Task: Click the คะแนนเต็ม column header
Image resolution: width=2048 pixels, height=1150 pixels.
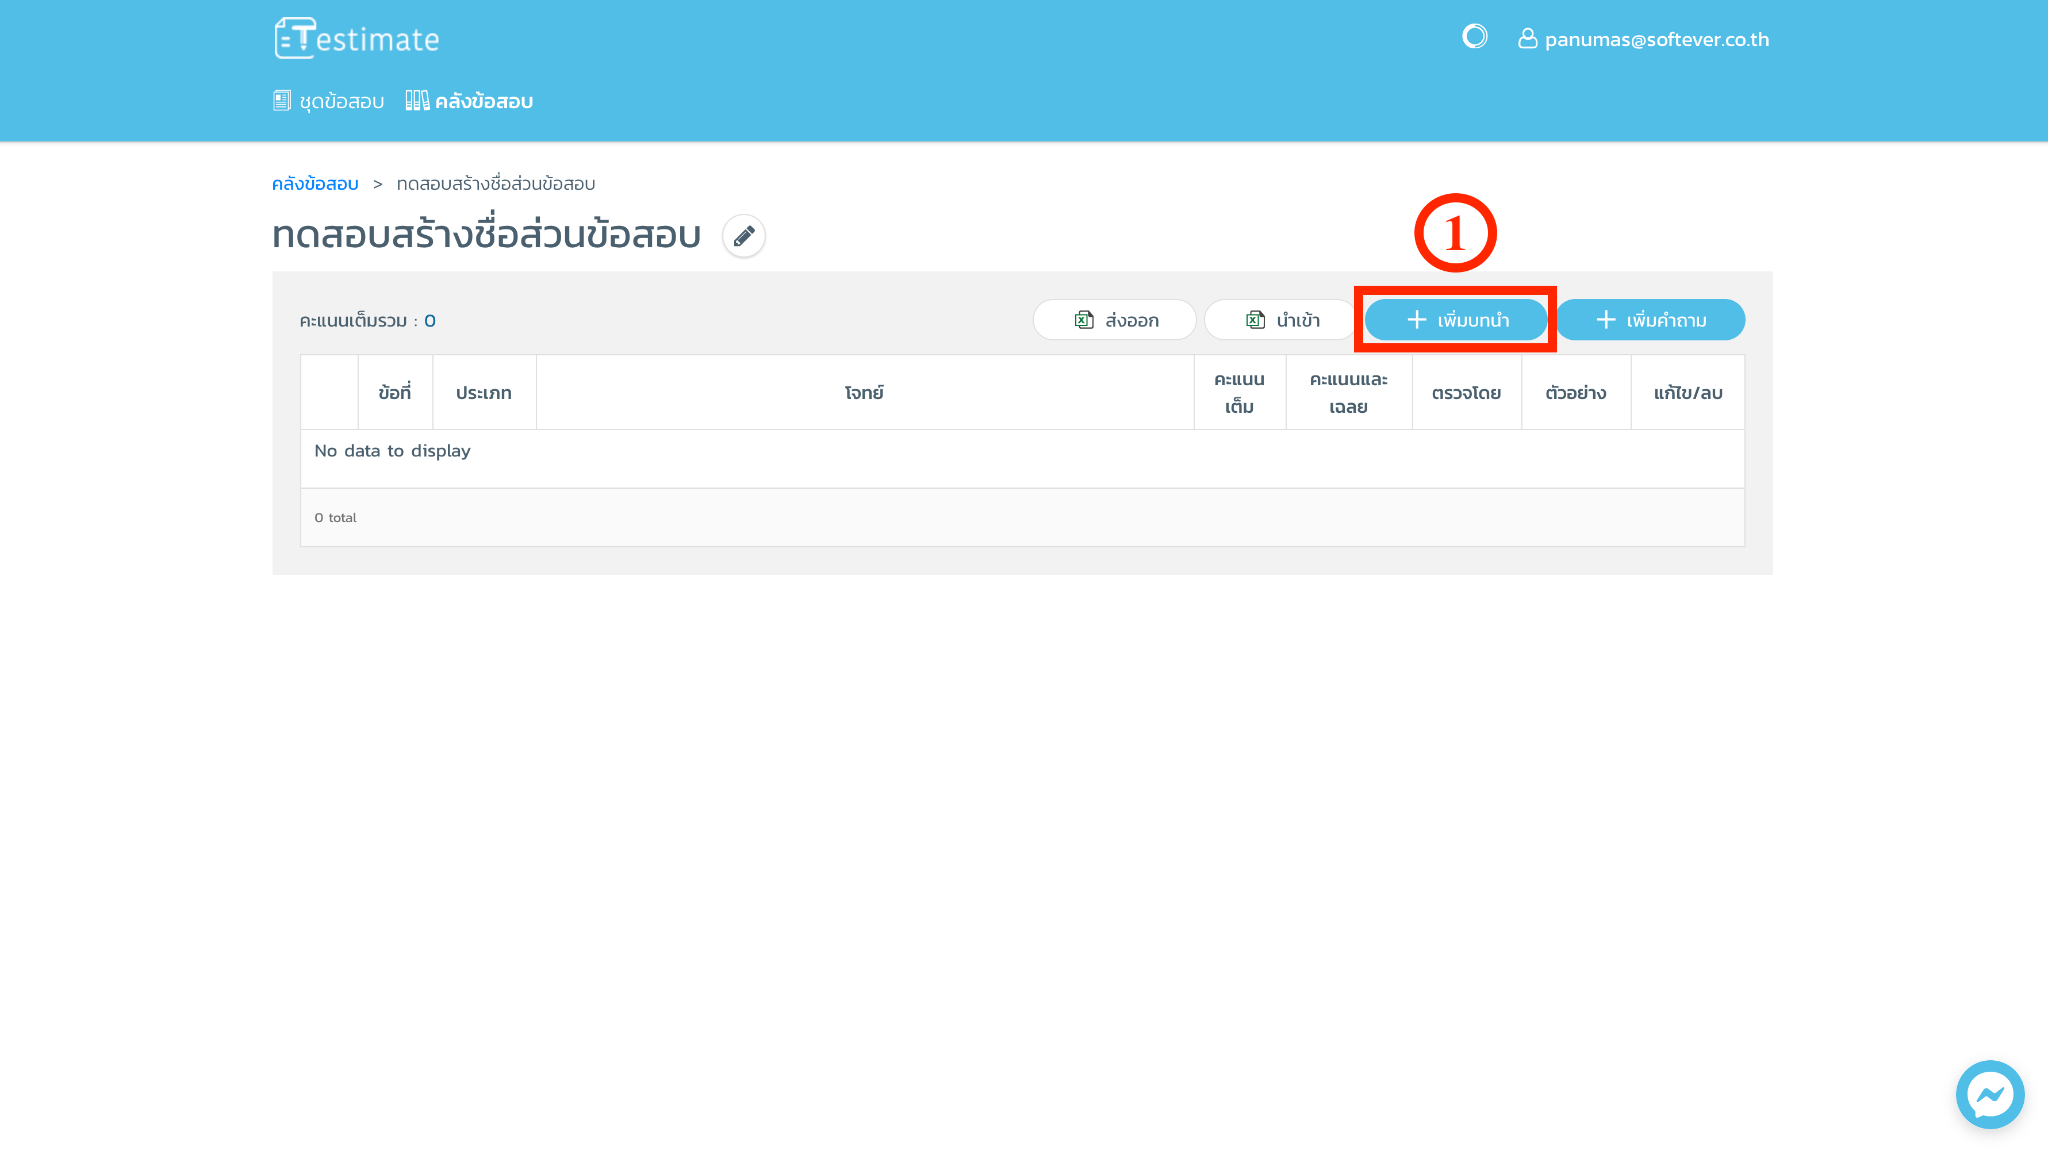Action: [1239, 393]
